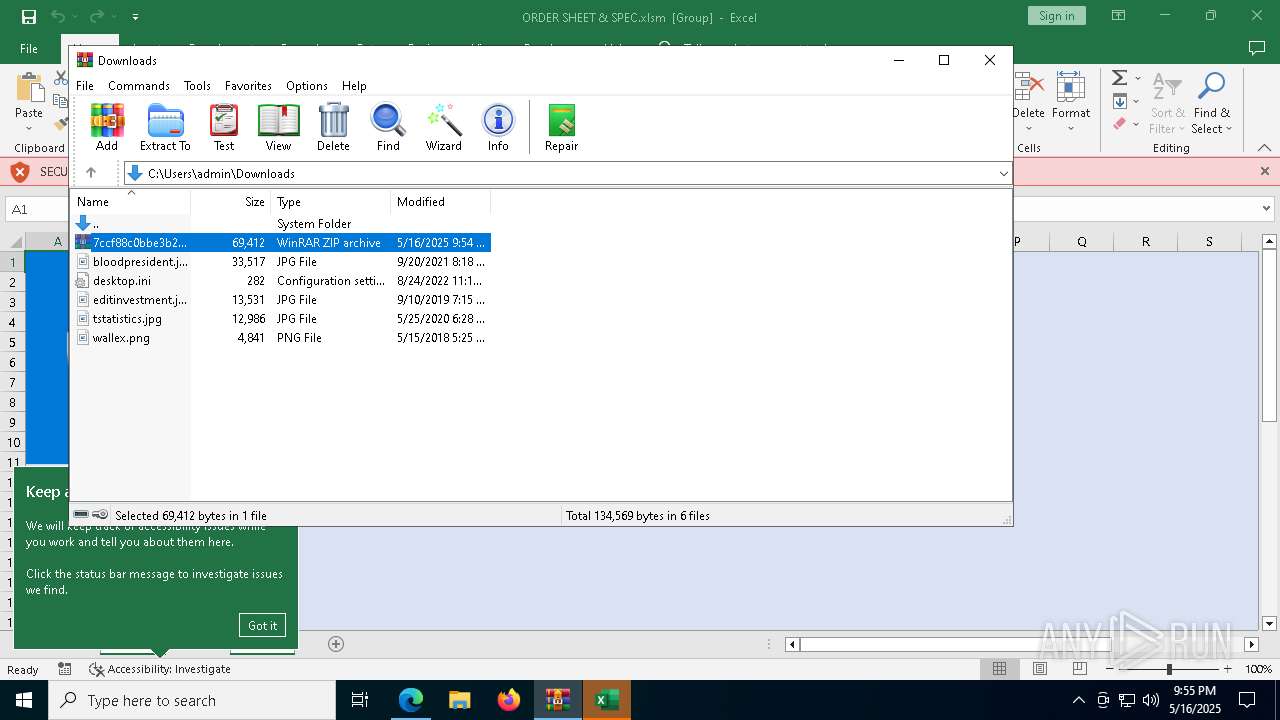The image size is (1280, 720).
Task: Sort by Size column header
Action: (231, 202)
